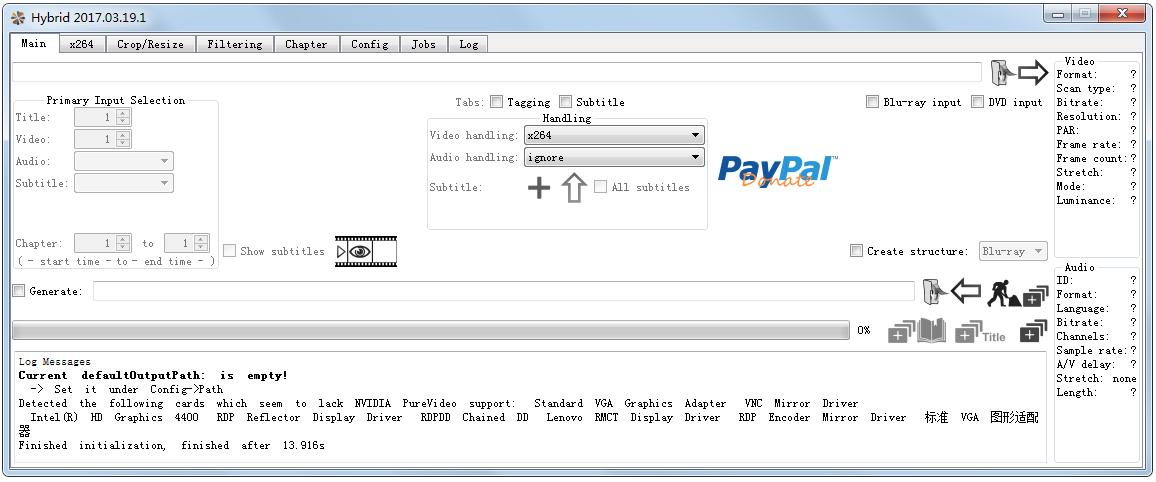Add a subtitle with the plus icon

click(539, 187)
